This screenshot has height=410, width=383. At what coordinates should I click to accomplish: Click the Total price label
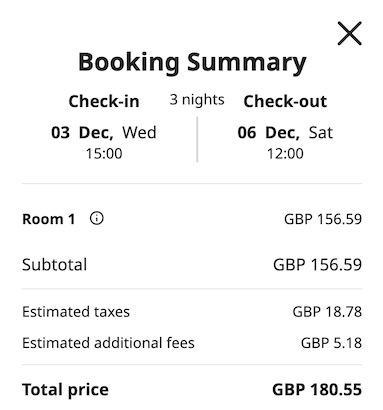point(65,390)
